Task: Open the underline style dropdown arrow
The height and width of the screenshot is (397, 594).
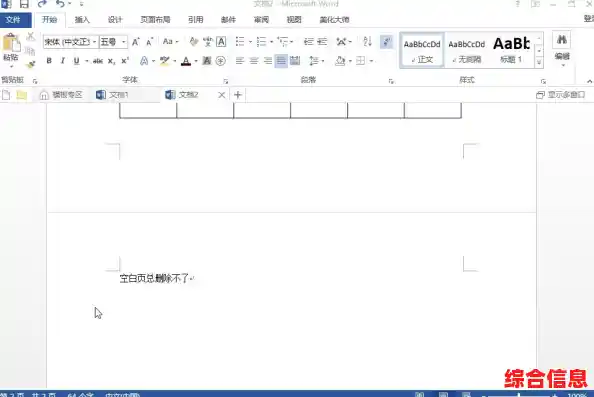Action: click(87, 61)
